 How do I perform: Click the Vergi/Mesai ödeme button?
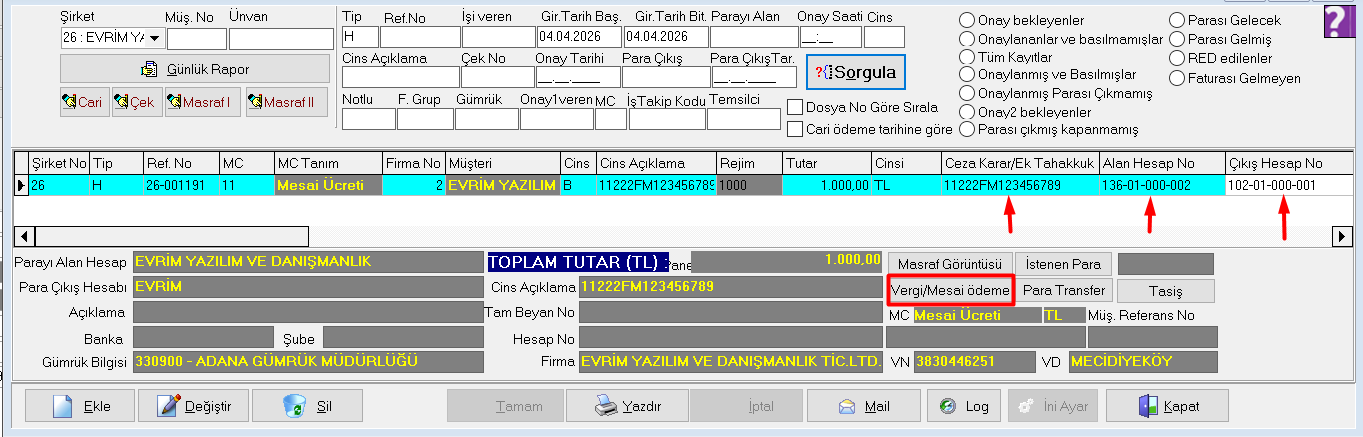(x=951, y=290)
